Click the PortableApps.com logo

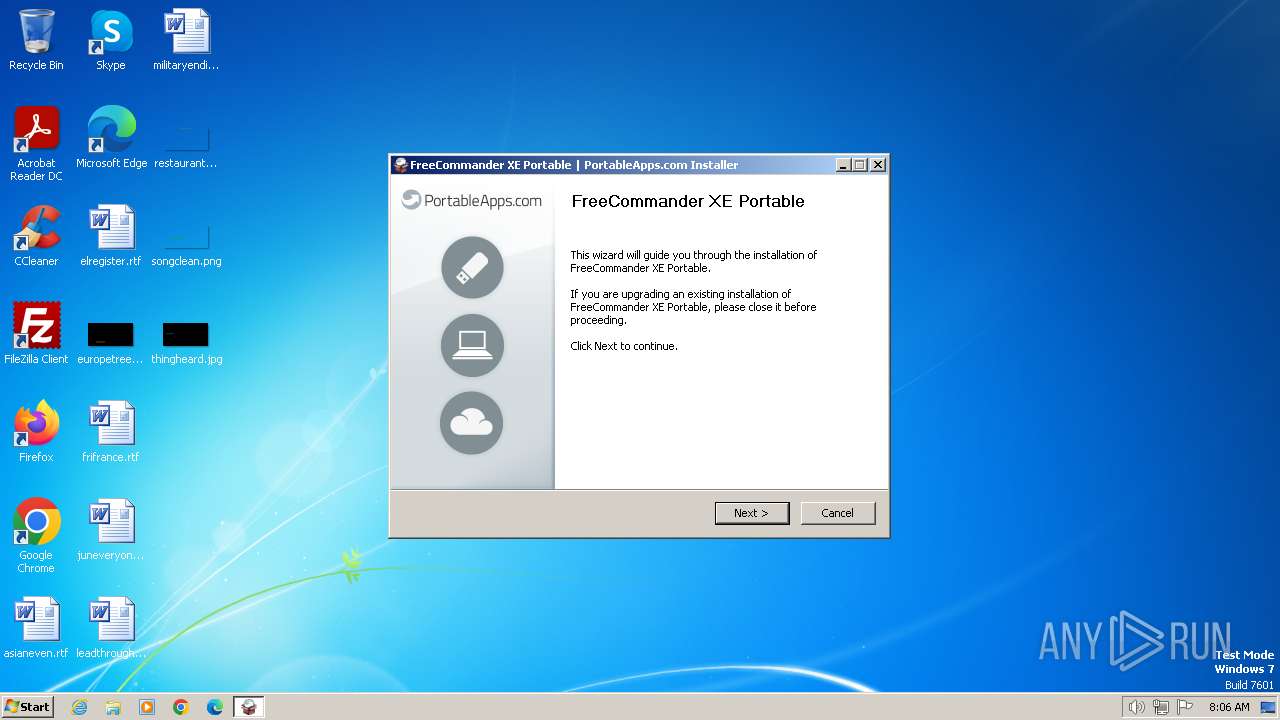[472, 200]
